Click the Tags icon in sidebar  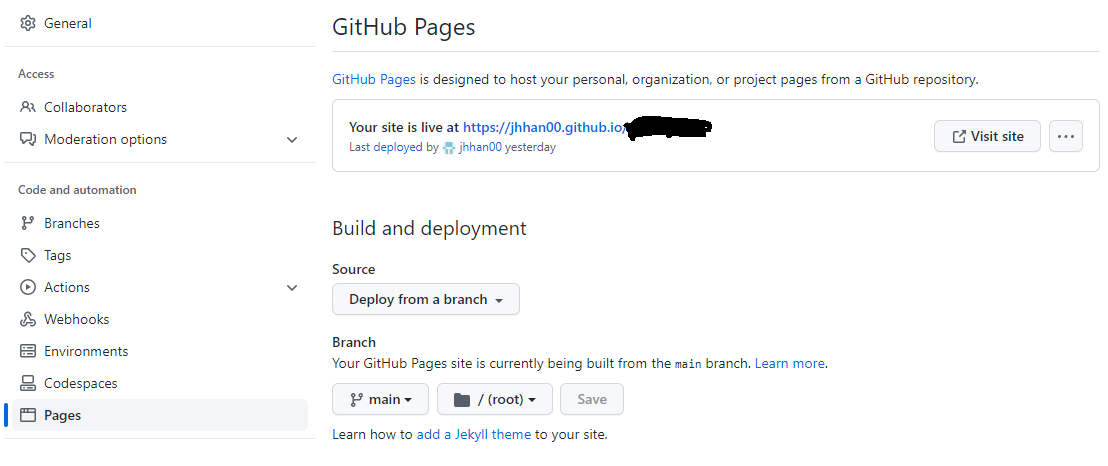pyautogui.click(x=28, y=255)
